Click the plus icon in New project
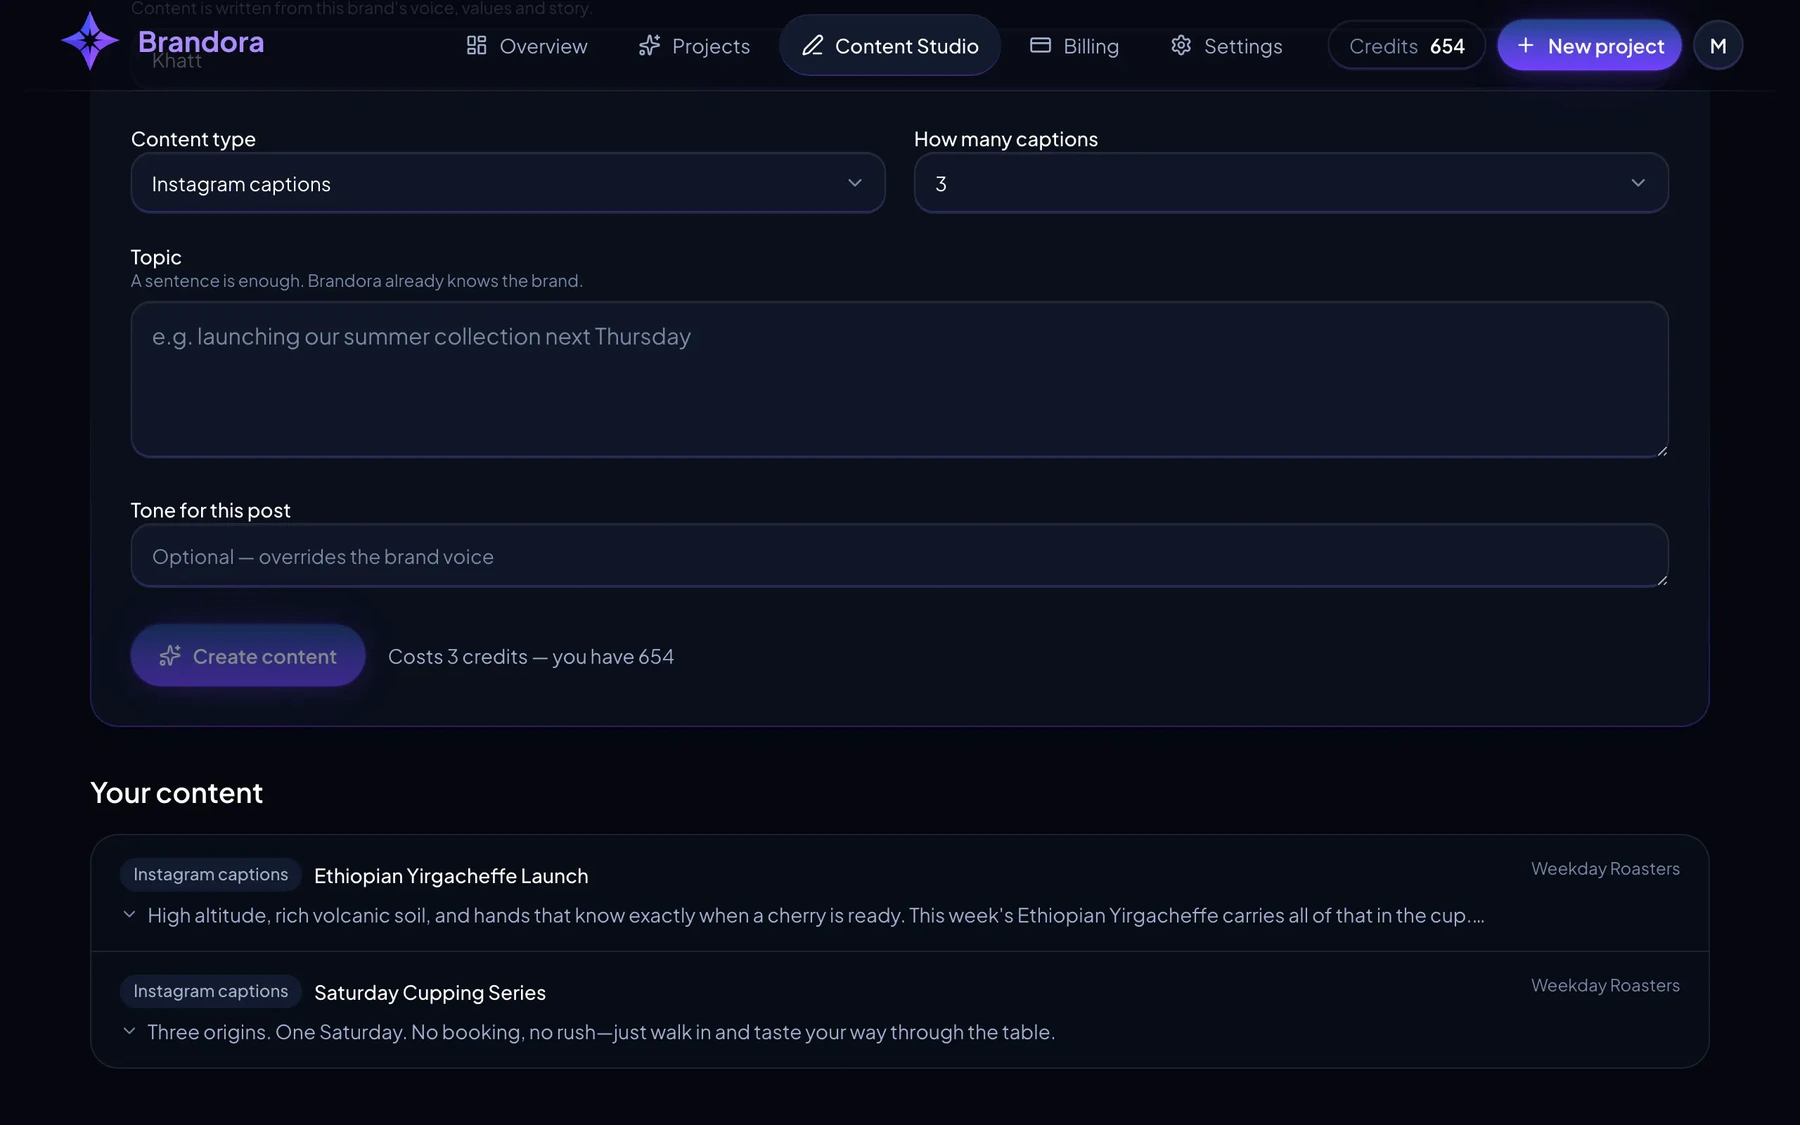 [x=1525, y=45]
